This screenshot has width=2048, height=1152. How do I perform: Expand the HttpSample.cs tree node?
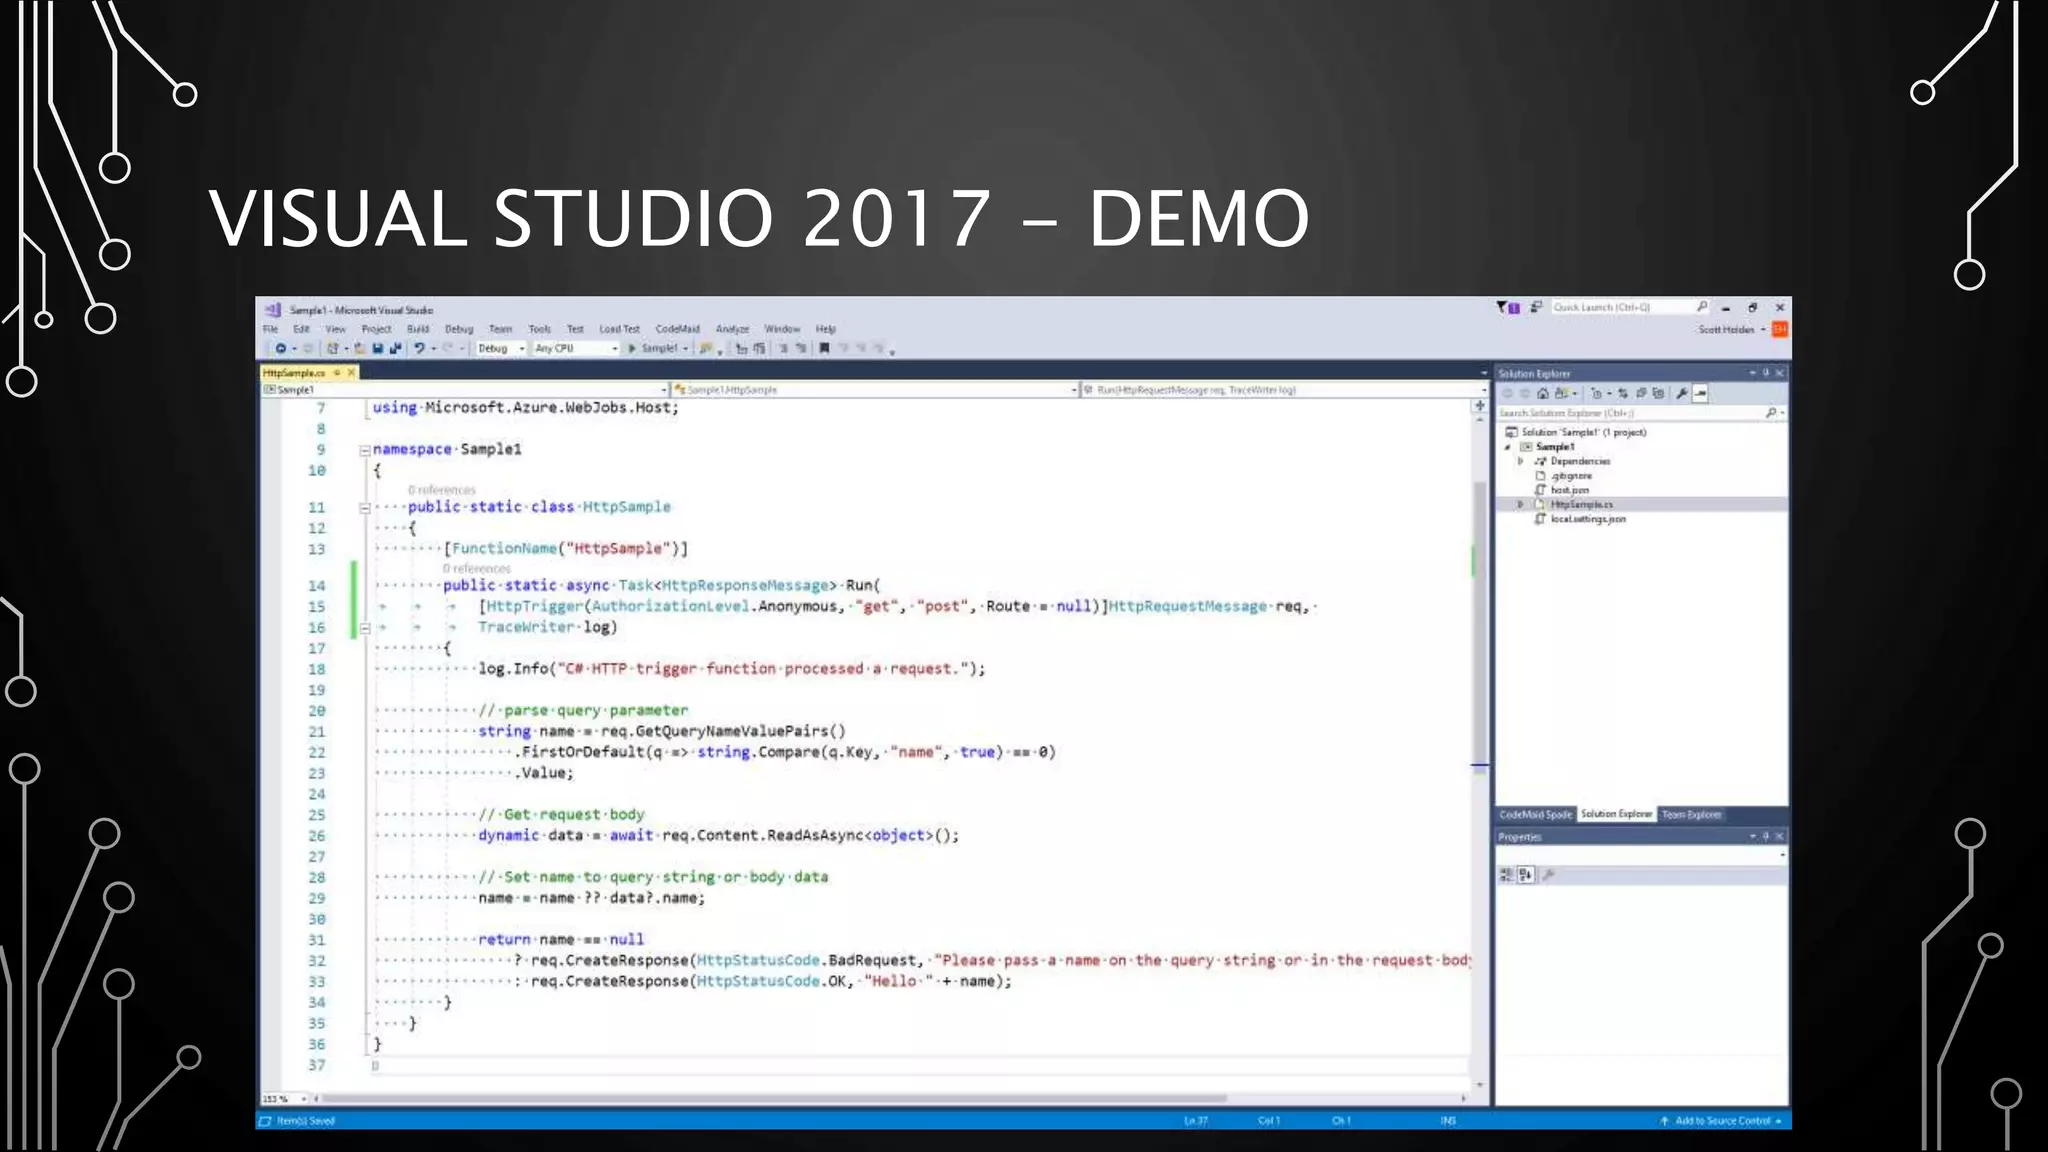tap(1521, 505)
